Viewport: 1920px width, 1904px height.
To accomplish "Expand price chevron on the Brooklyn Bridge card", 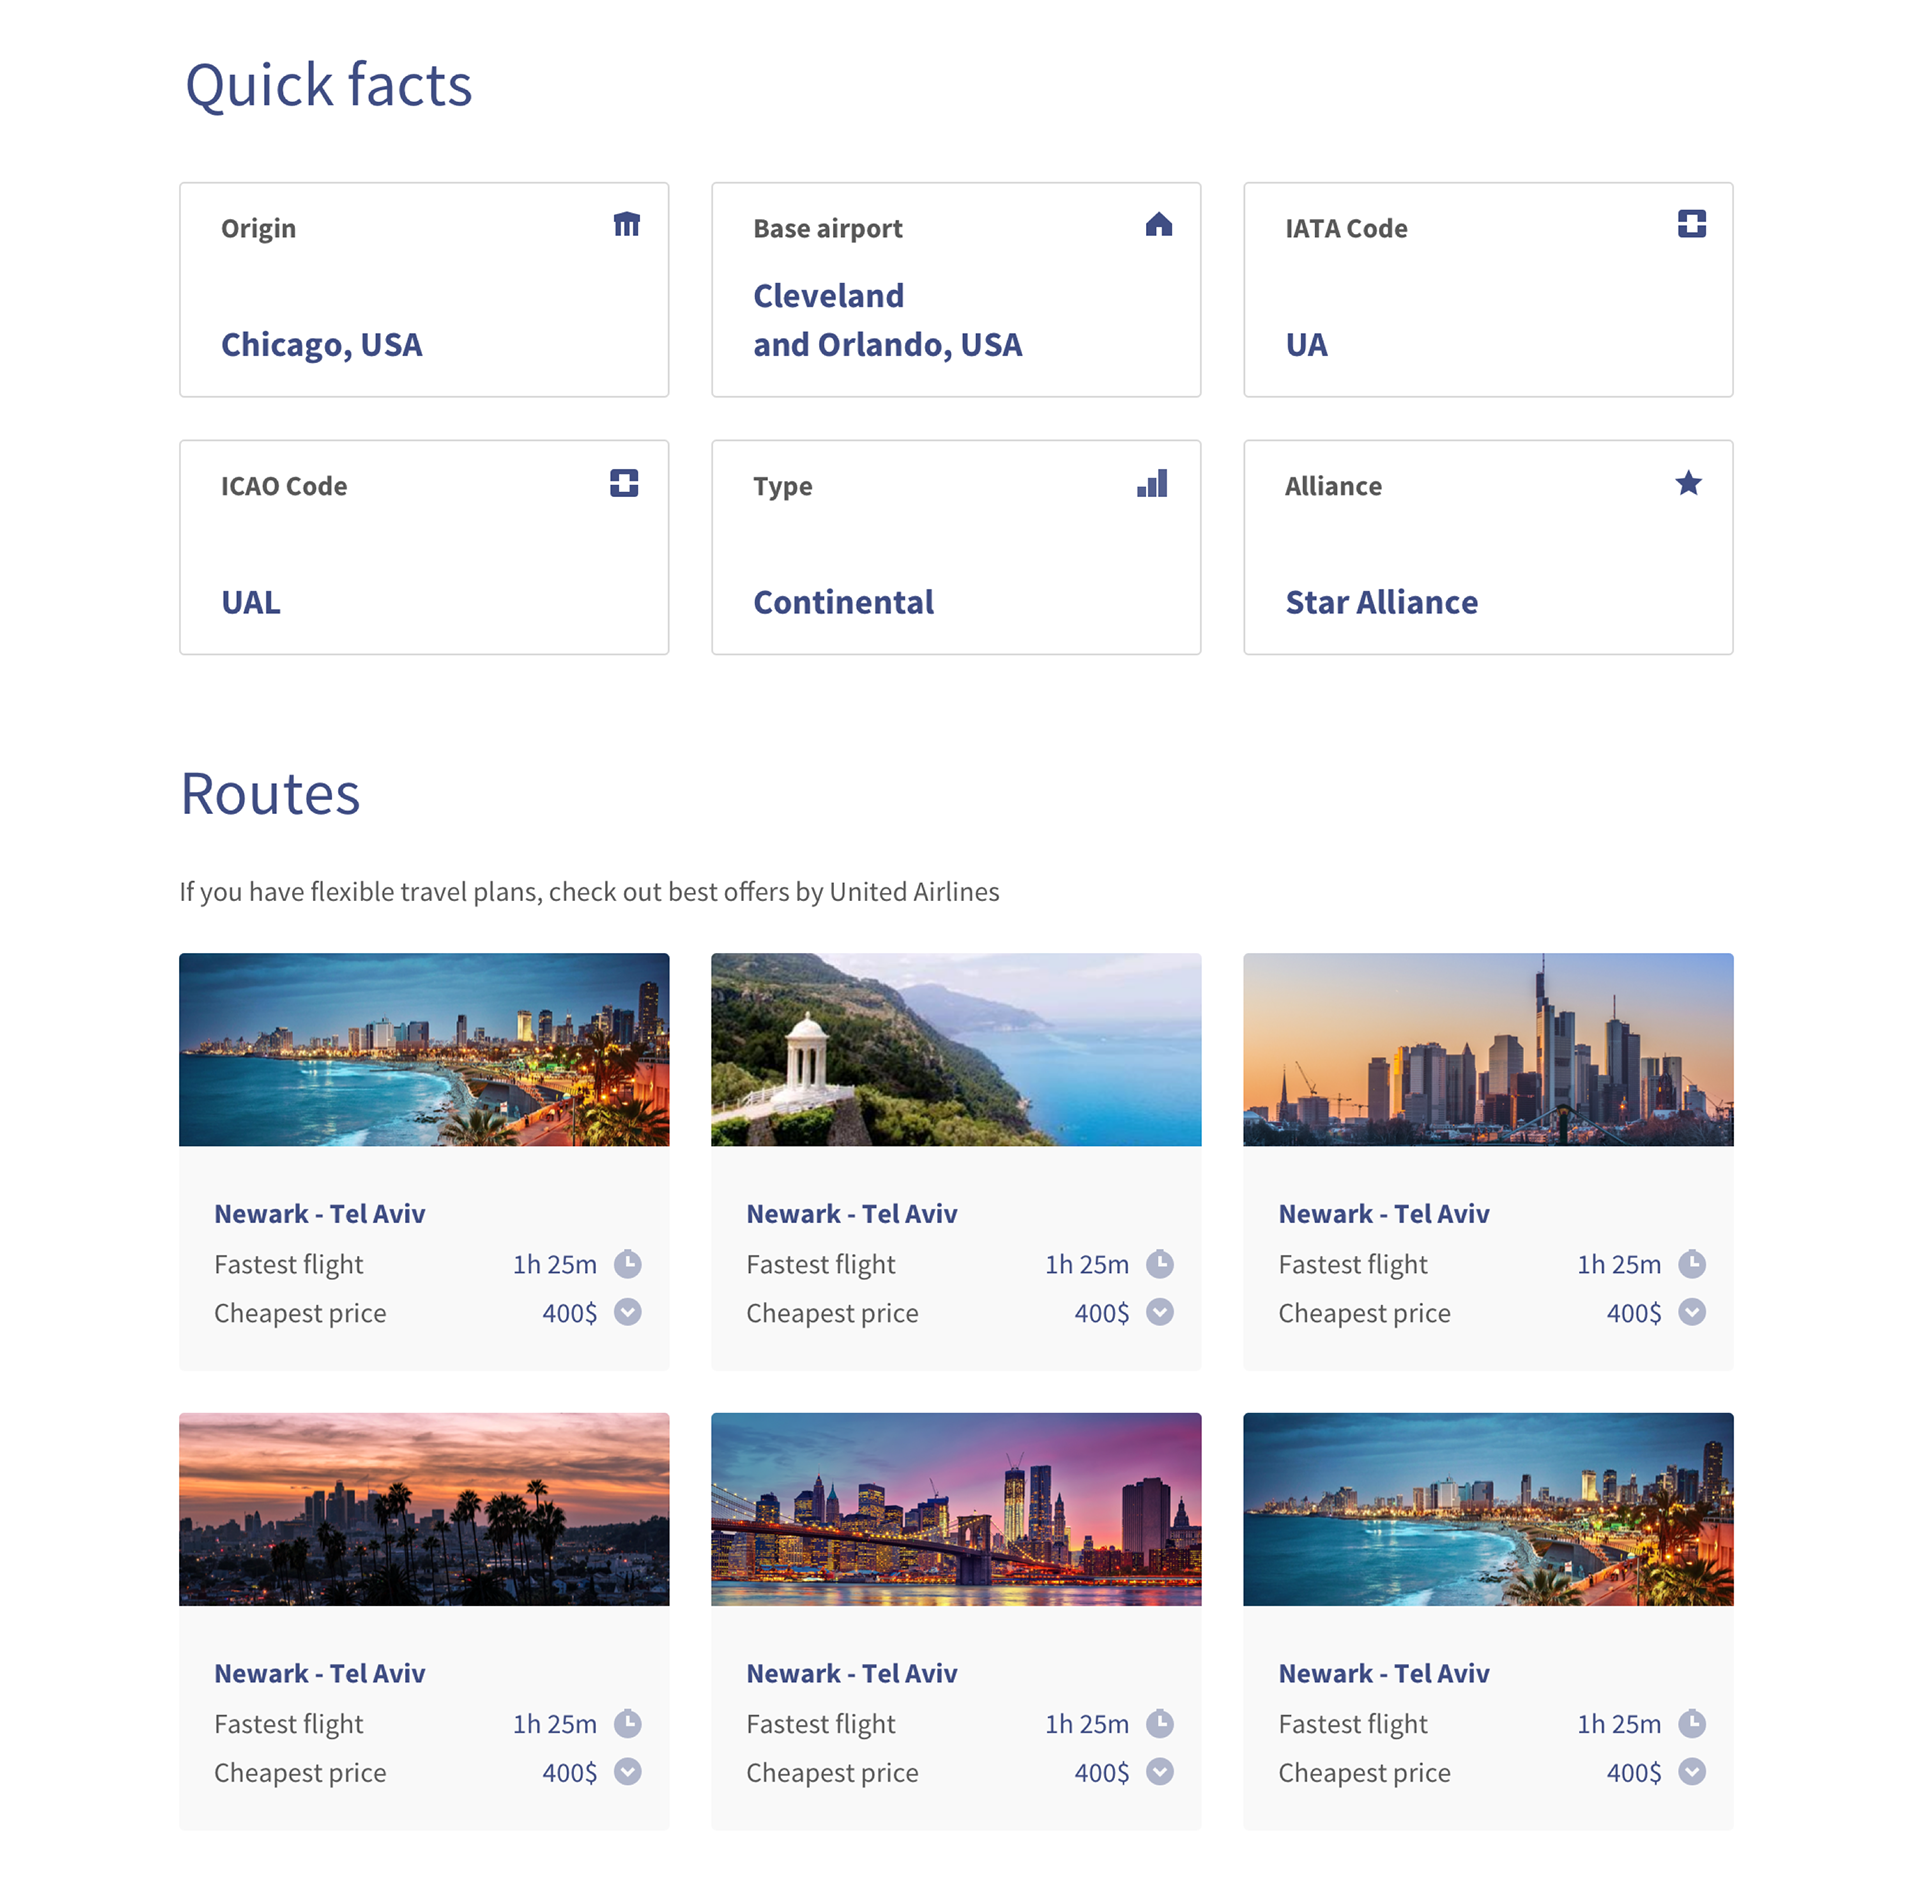I will click(1159, 1772).
